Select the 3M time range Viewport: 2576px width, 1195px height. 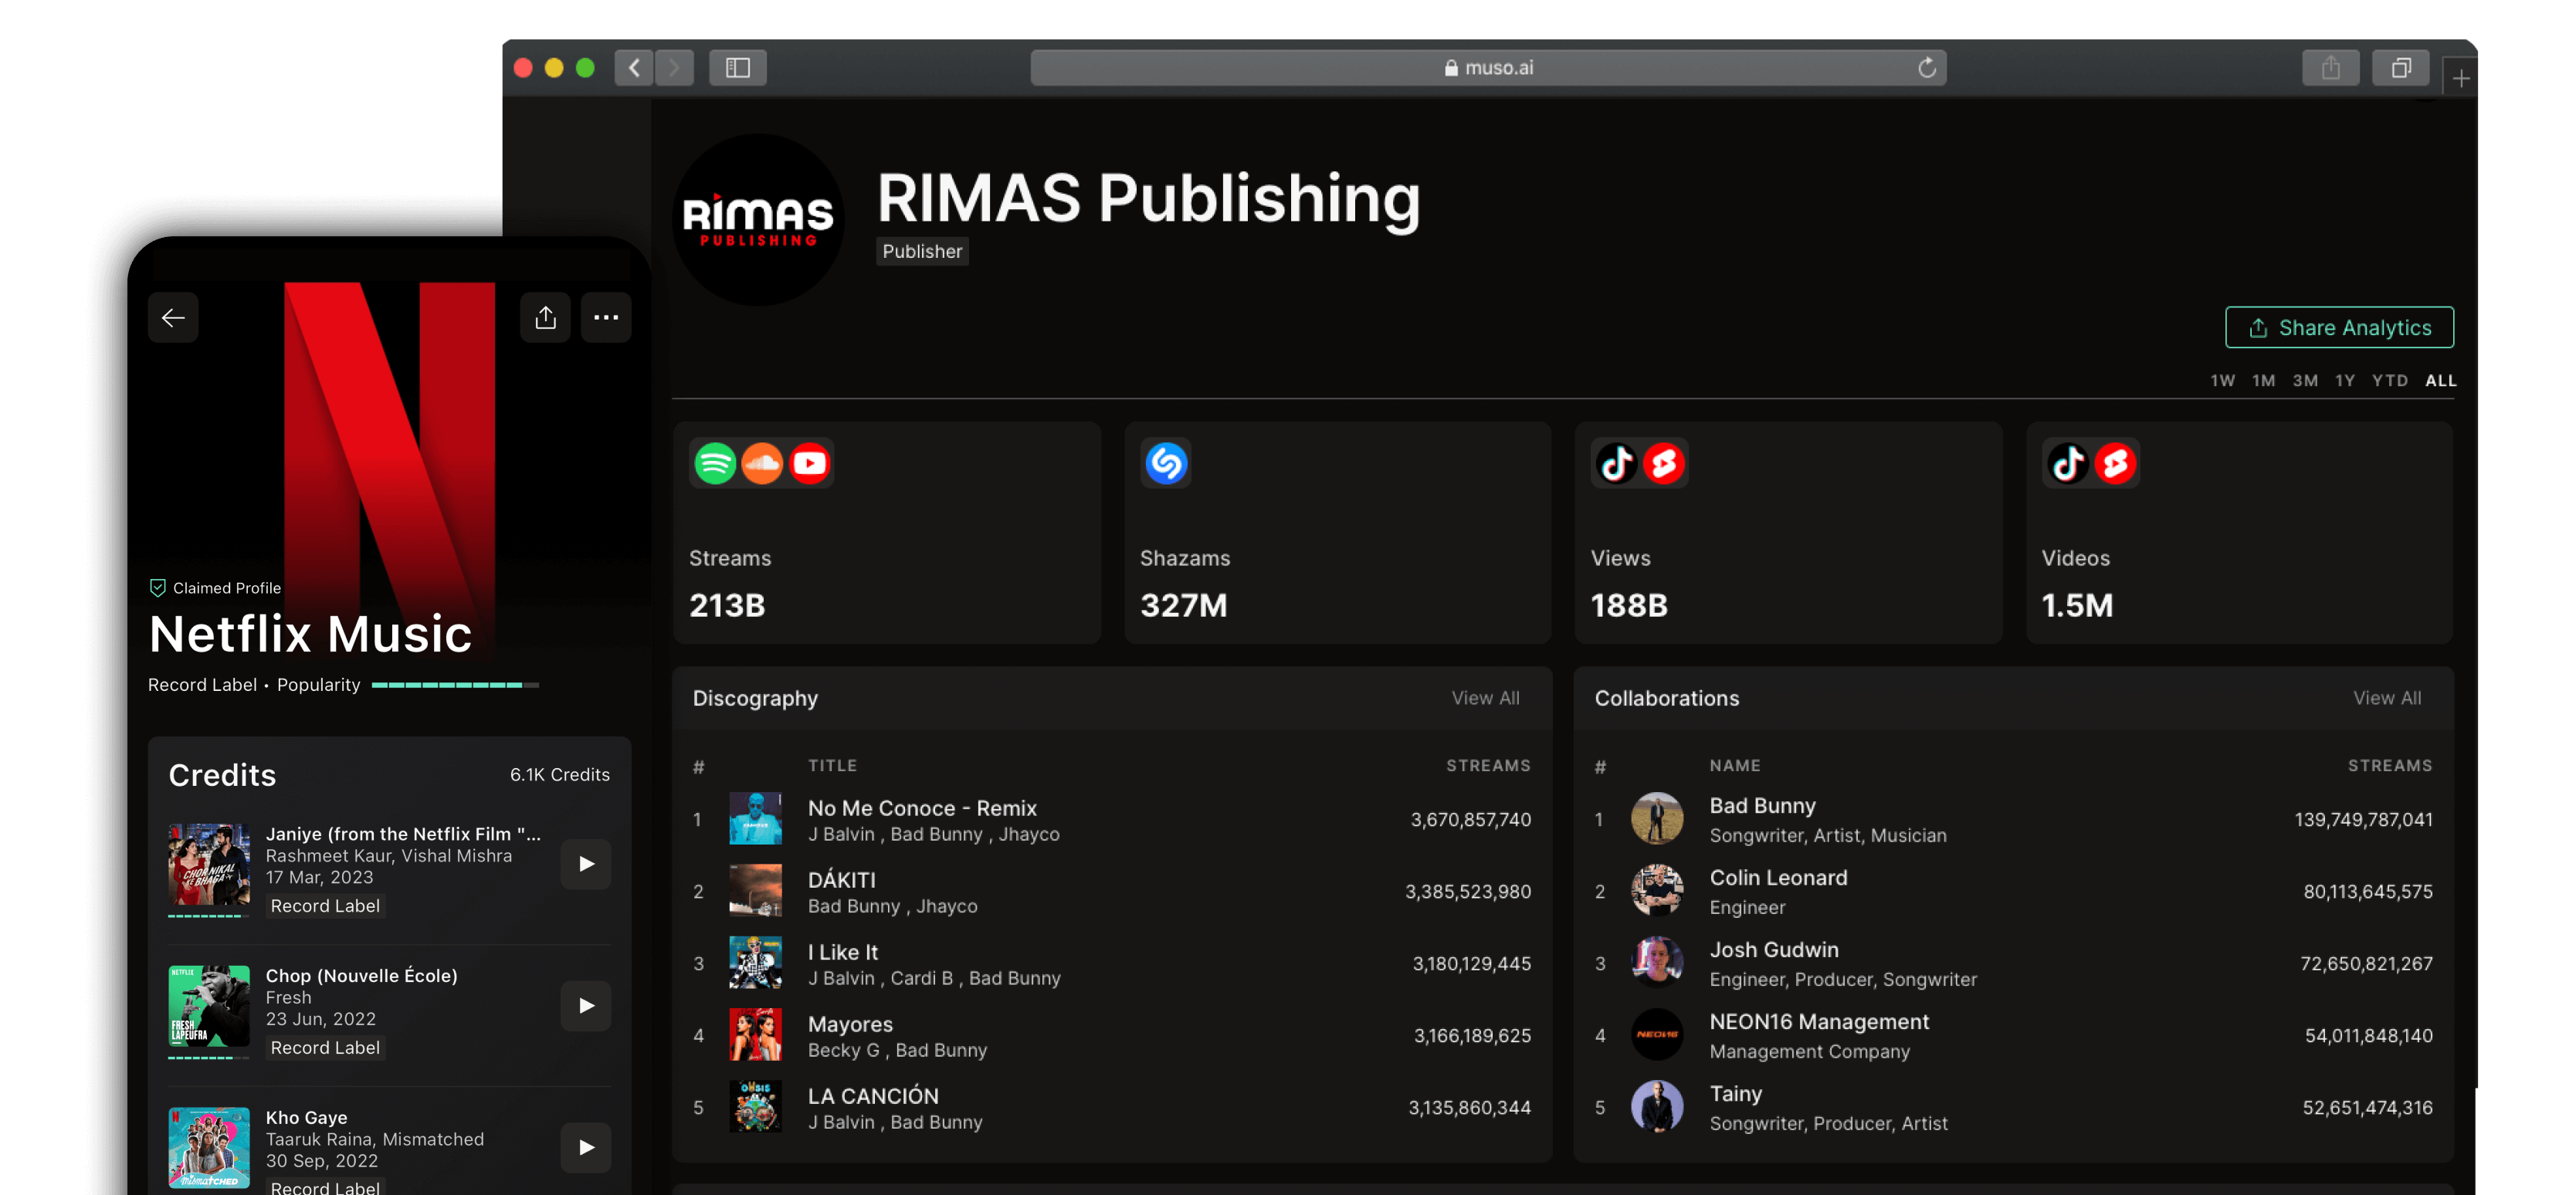(2305, 381)
